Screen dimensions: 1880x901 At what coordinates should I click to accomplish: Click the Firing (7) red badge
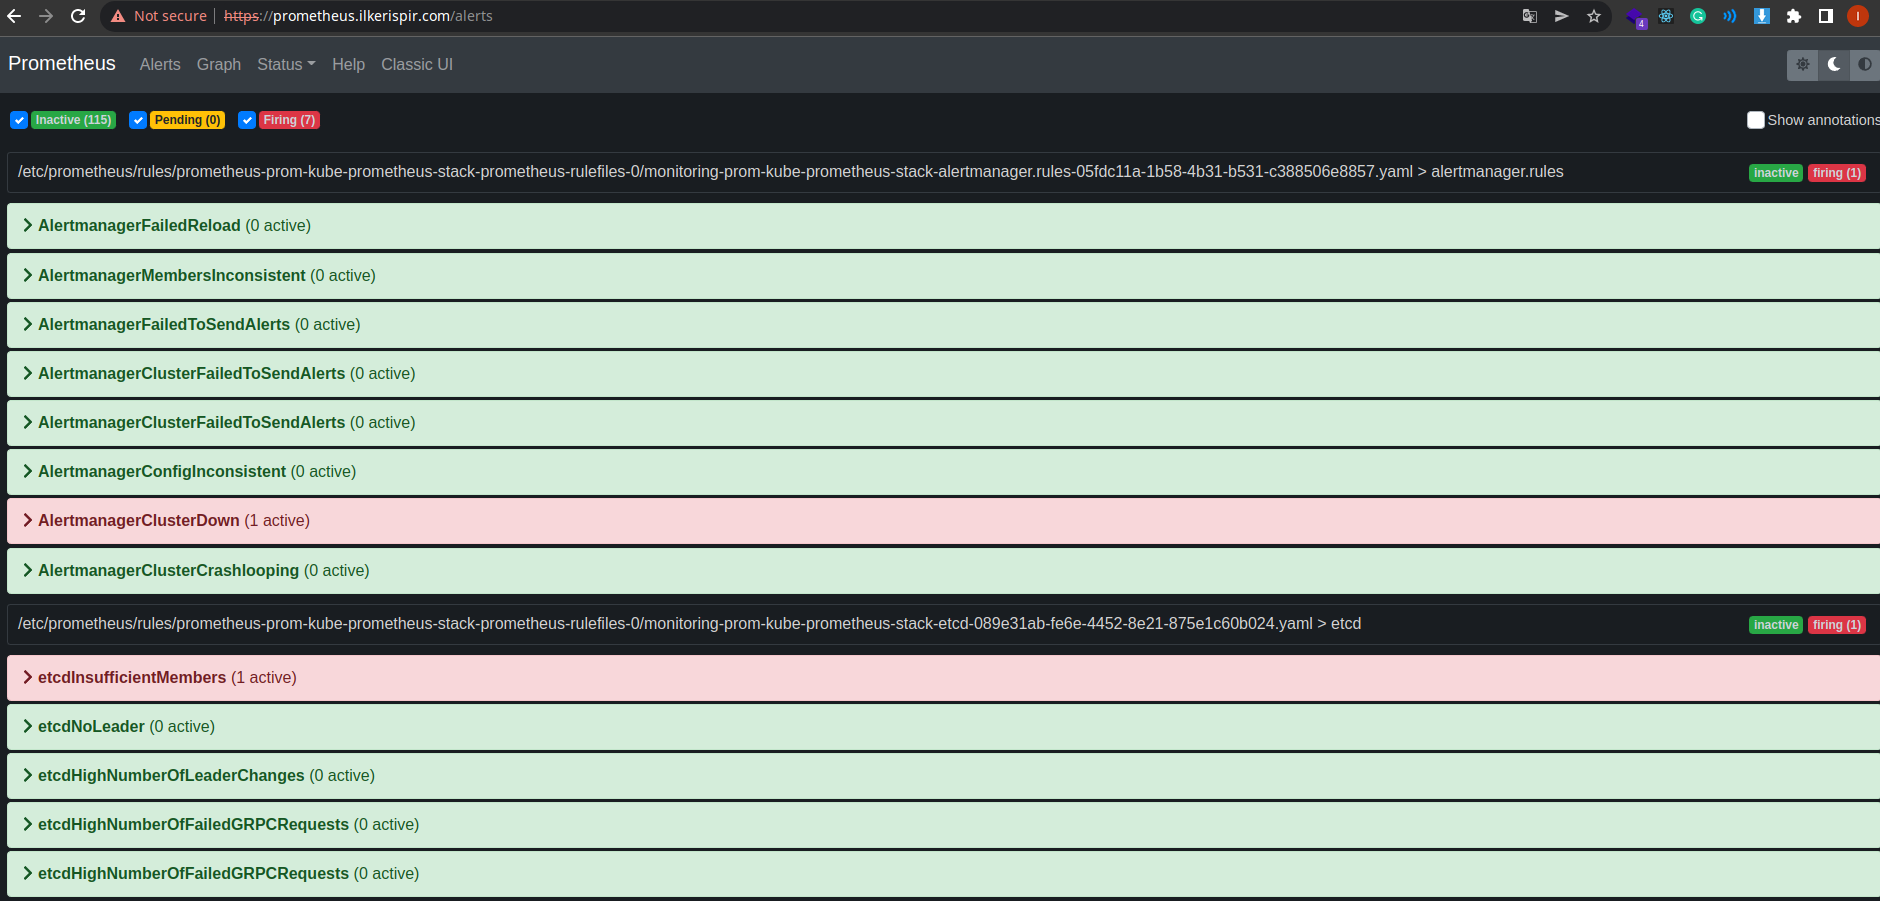coord(290,120)
